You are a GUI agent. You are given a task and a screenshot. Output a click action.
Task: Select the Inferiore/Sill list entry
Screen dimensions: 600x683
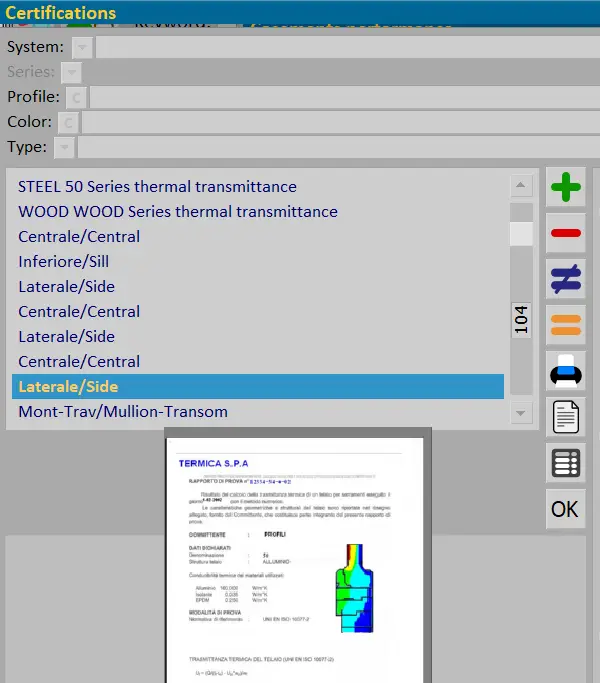64,262
